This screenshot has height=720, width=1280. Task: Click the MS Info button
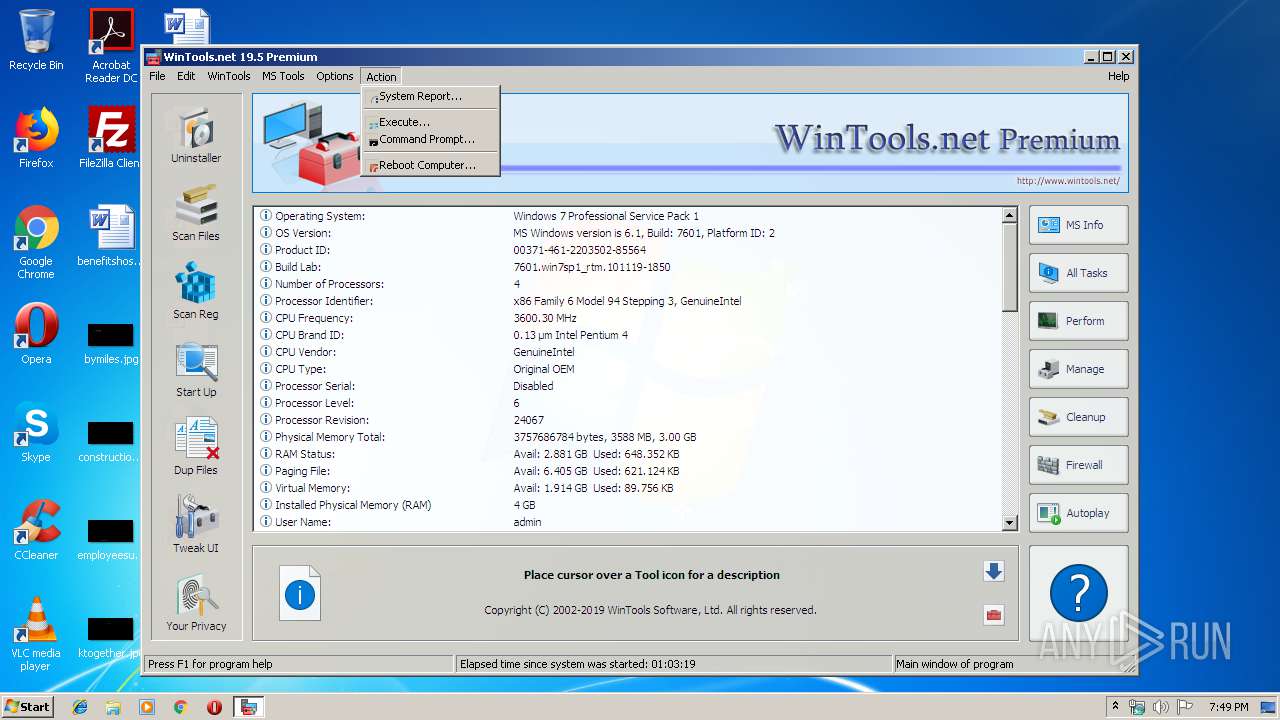[1079, 225]
